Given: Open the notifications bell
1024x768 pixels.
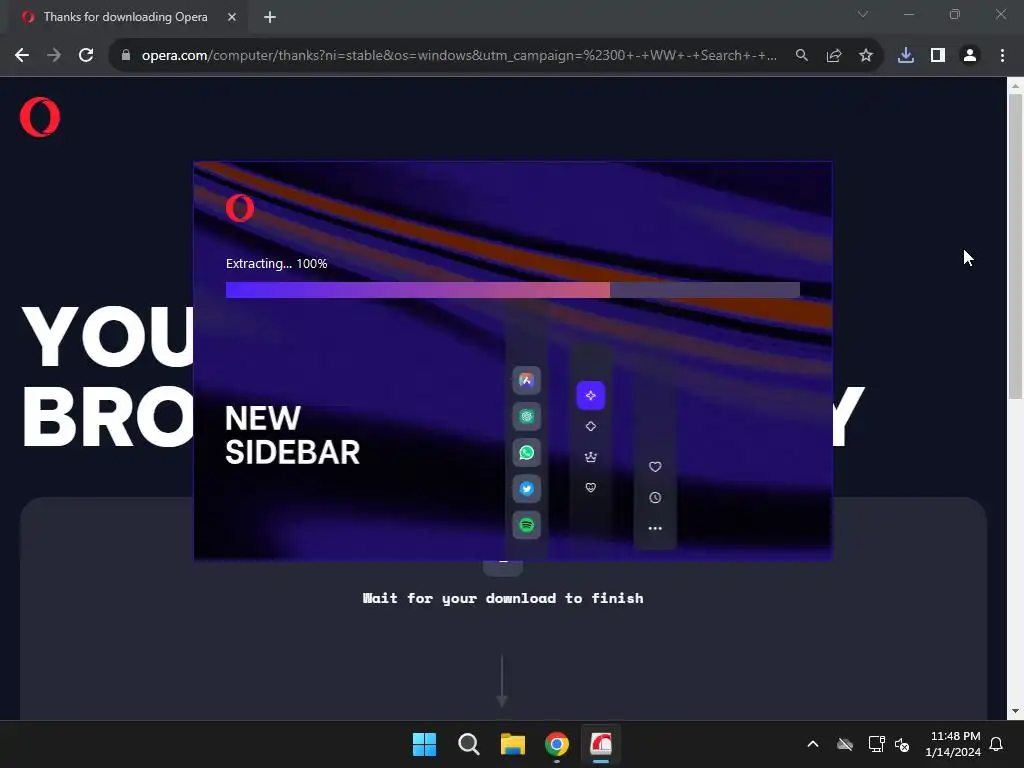Looking at the screenshot, I should point(996,744).
